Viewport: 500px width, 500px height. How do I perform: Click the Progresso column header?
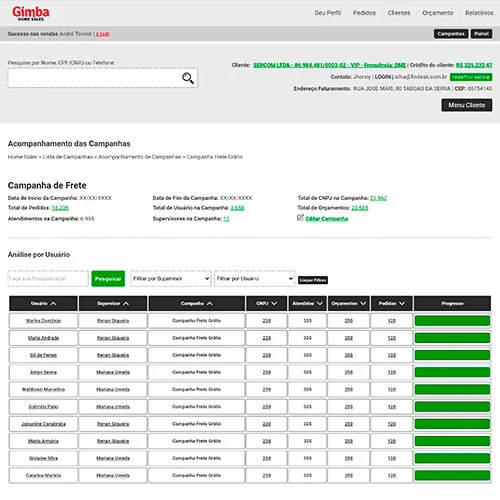point(452,303)
